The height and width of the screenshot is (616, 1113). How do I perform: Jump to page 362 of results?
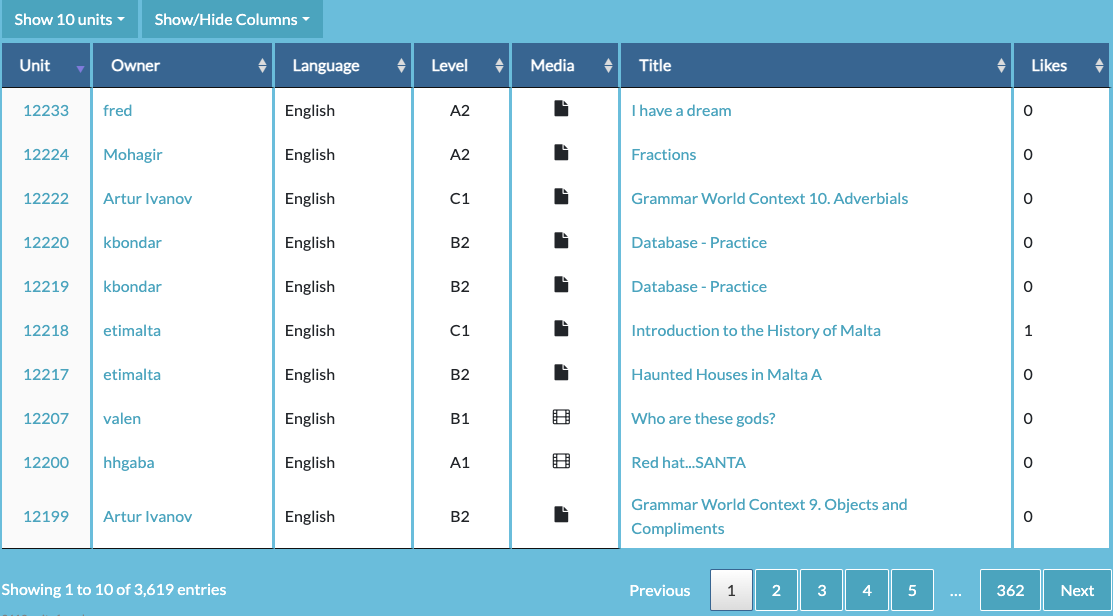pyautogui.click(x=1010, y=590)
